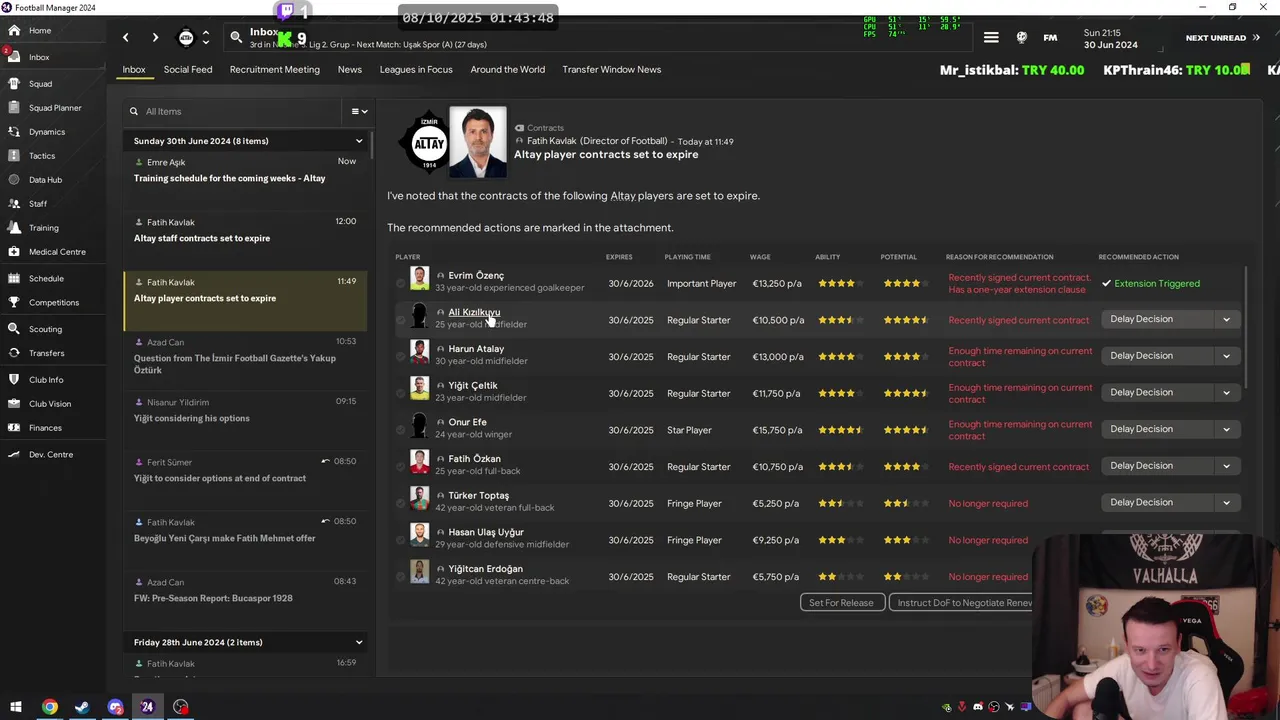Go to Dynamics in the sidebar
Viewport: 1280px width, 720px height.
46,132
